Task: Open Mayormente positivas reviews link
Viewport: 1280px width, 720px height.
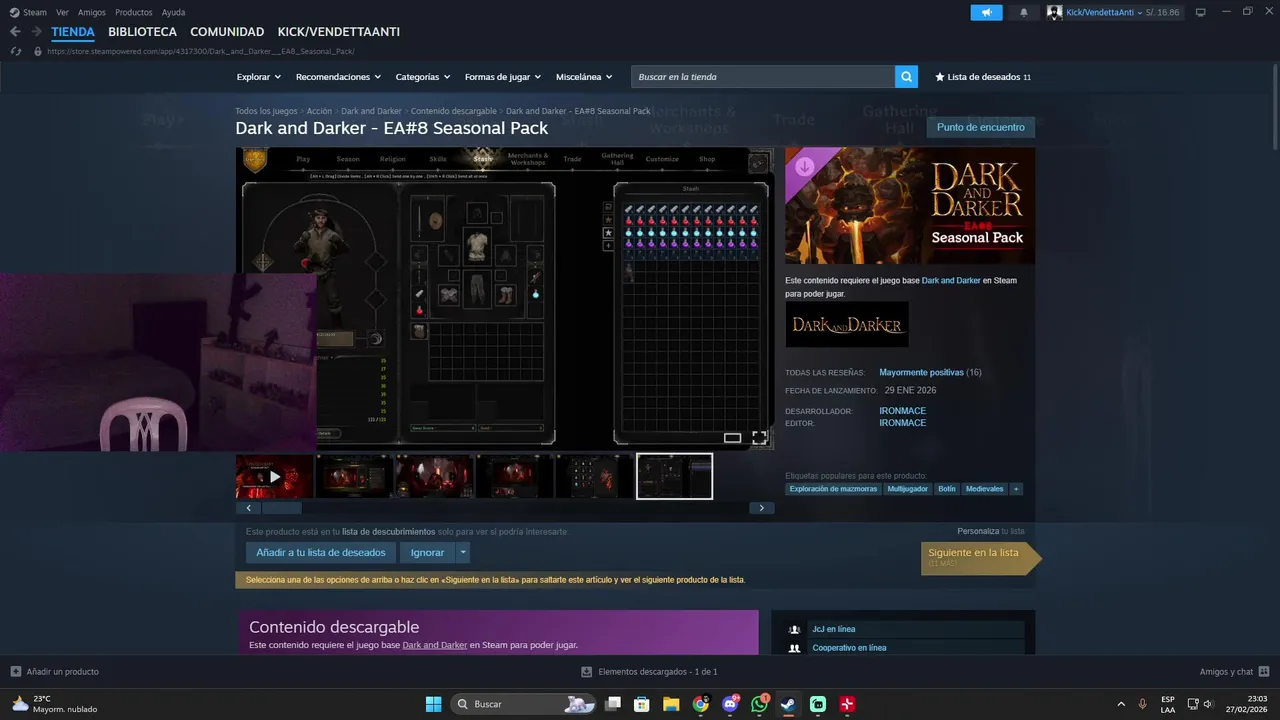Action: [921, 372]
